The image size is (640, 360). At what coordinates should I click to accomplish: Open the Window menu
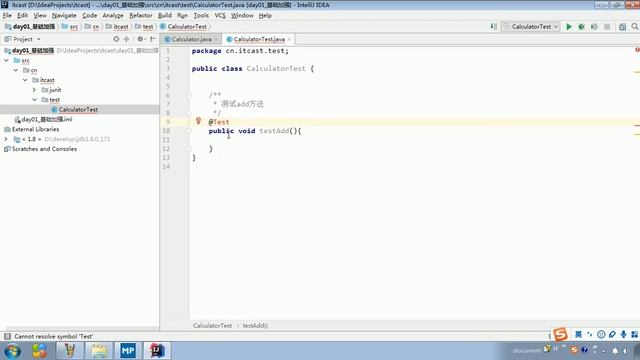click(242, 16)
